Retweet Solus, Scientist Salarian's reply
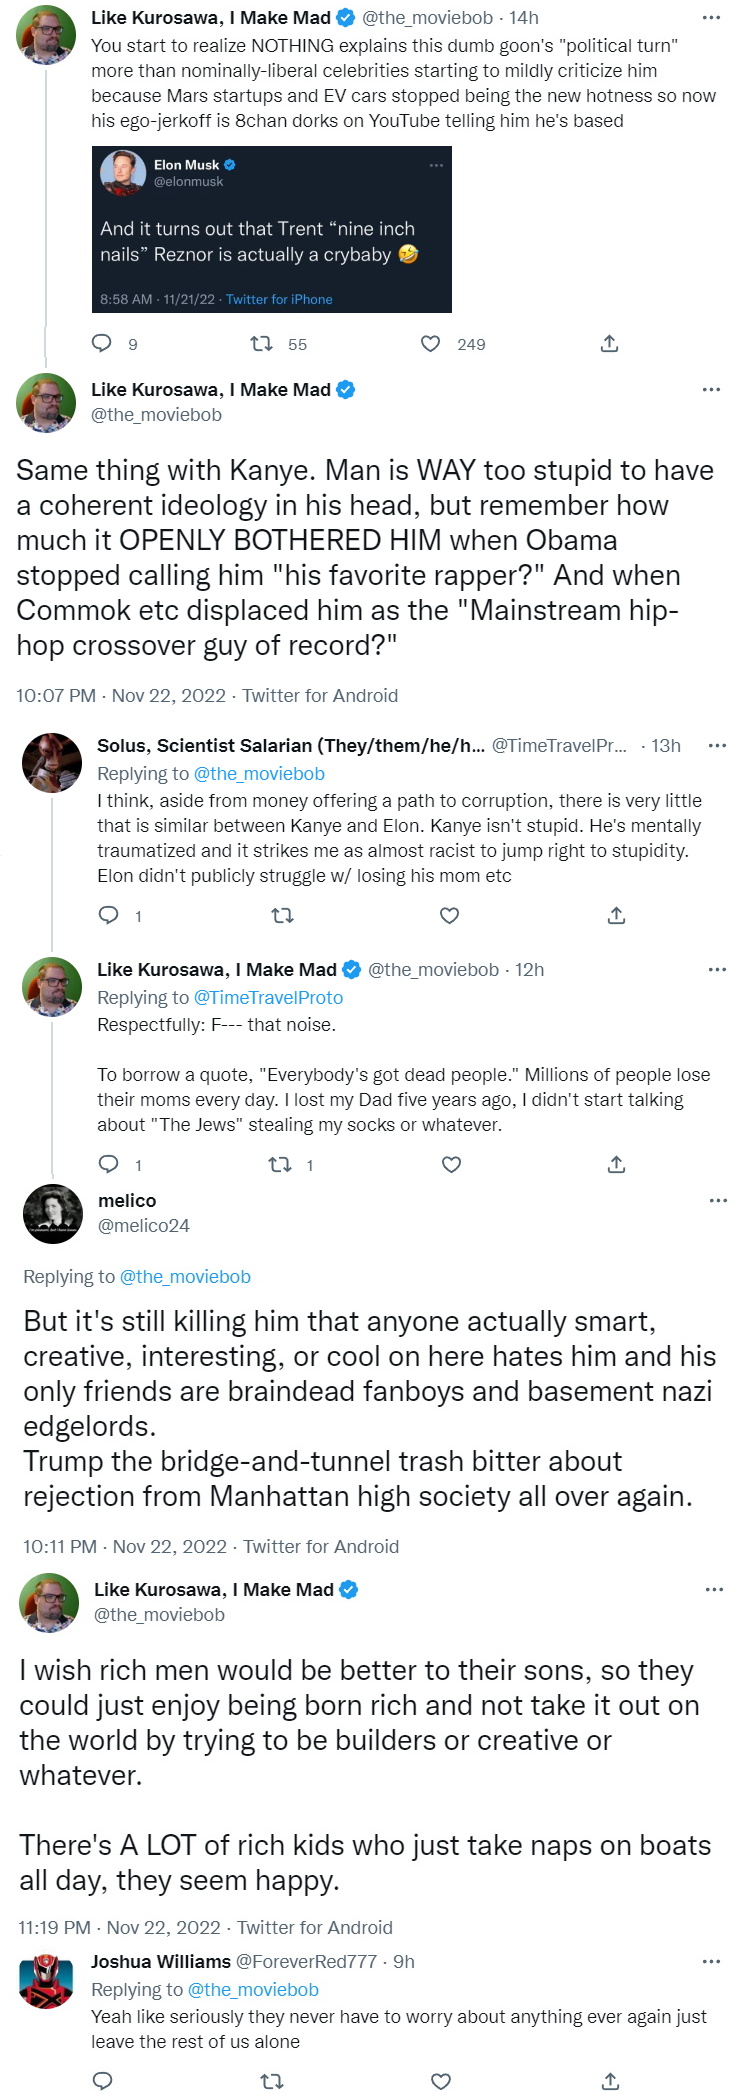This screenshot has height=2099, width=741. point(283,915)
